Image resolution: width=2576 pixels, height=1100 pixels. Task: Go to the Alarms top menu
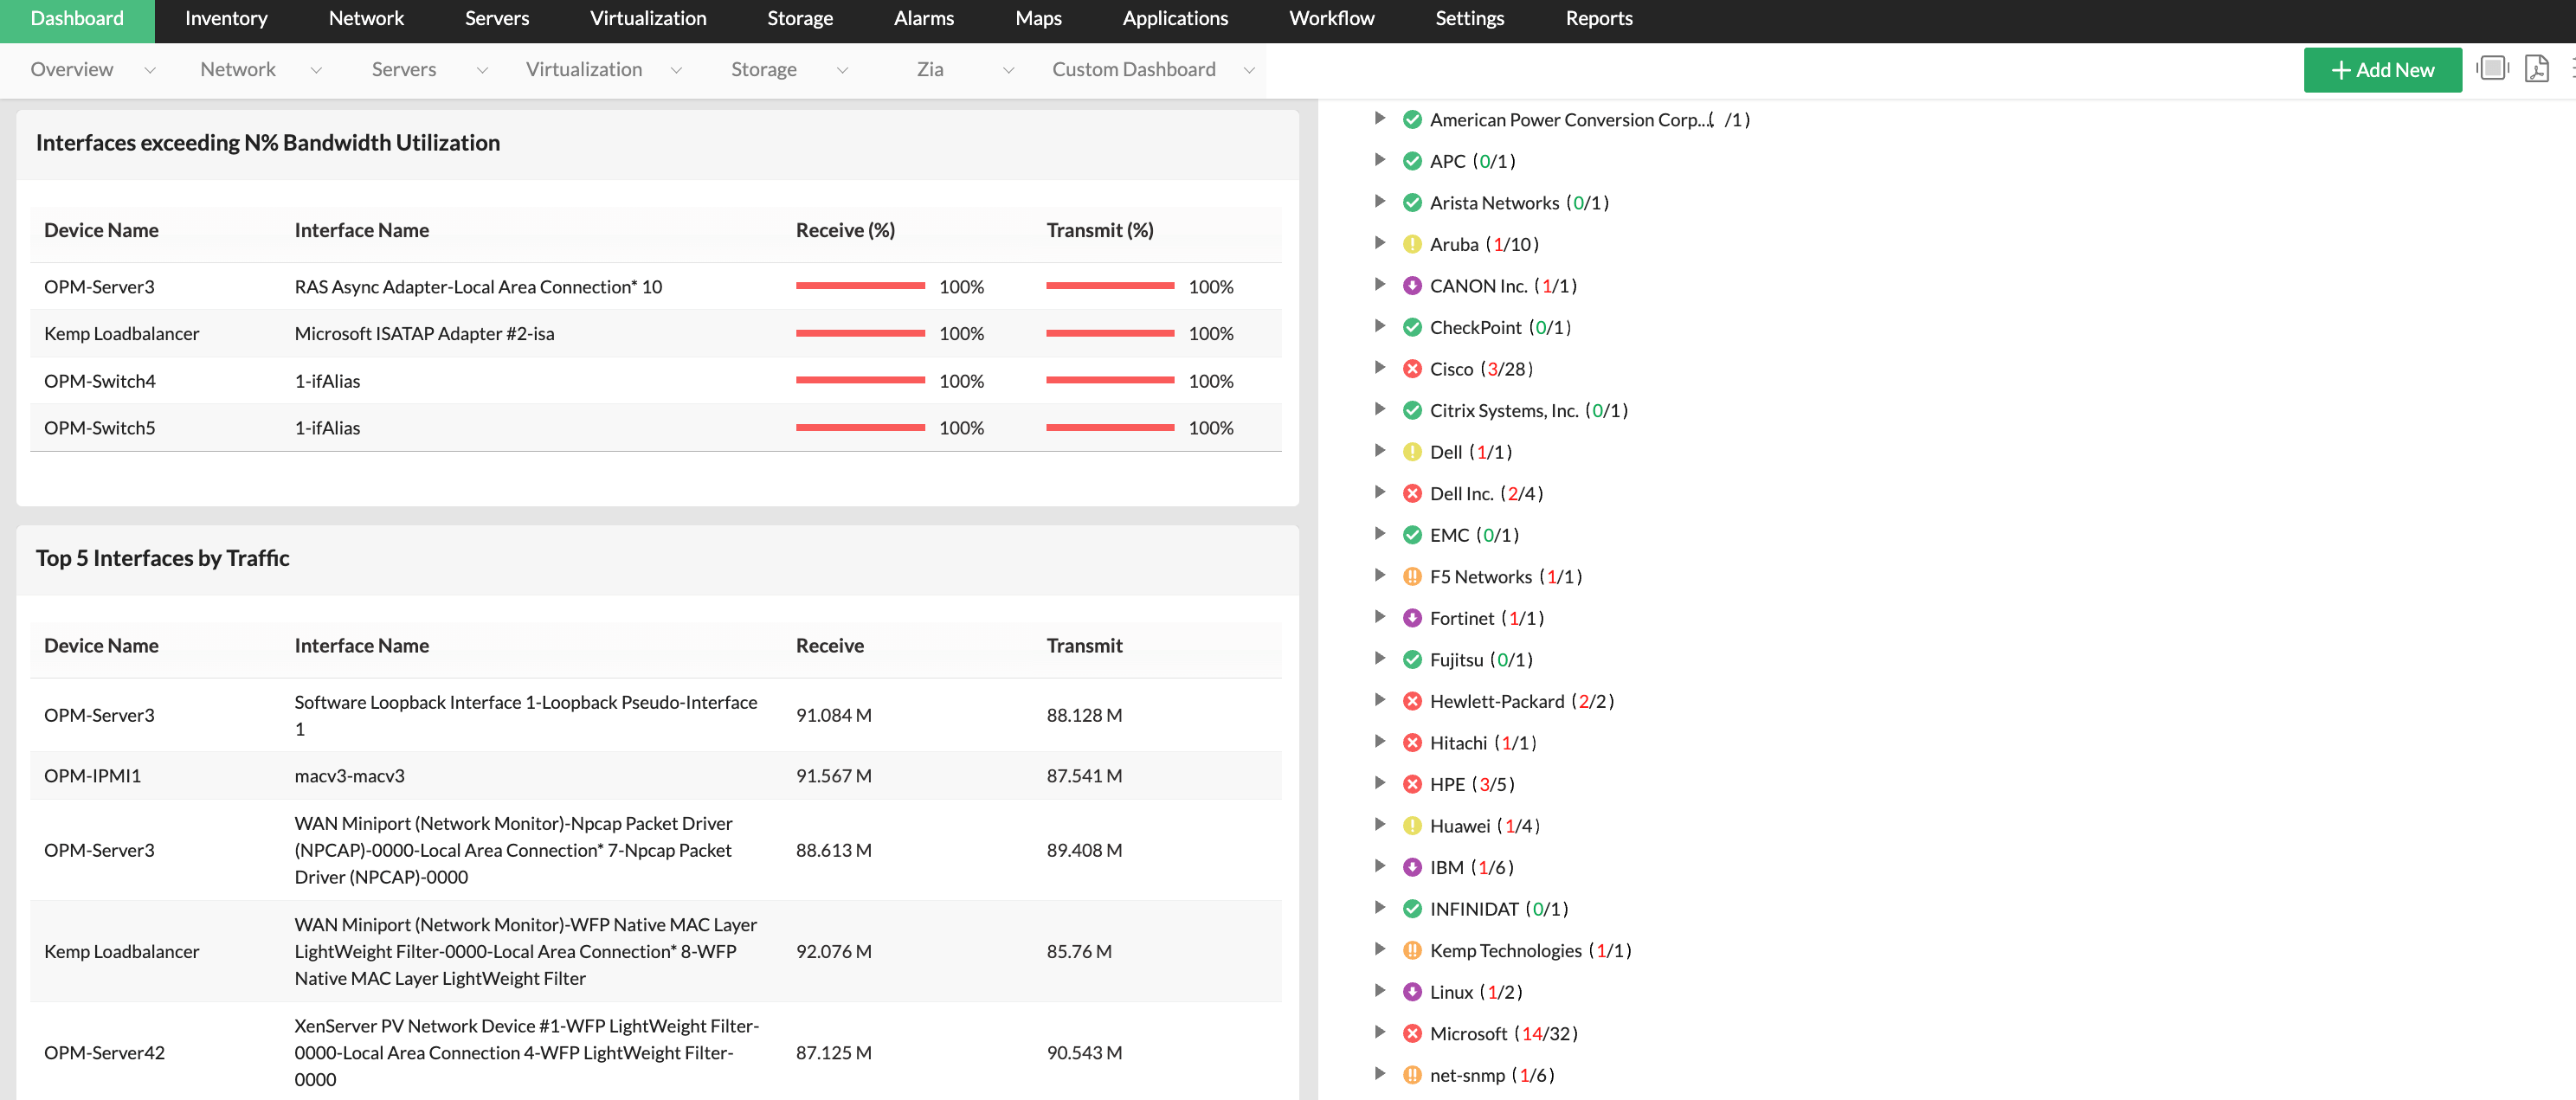pyautogui.click(x=923, y=19)
